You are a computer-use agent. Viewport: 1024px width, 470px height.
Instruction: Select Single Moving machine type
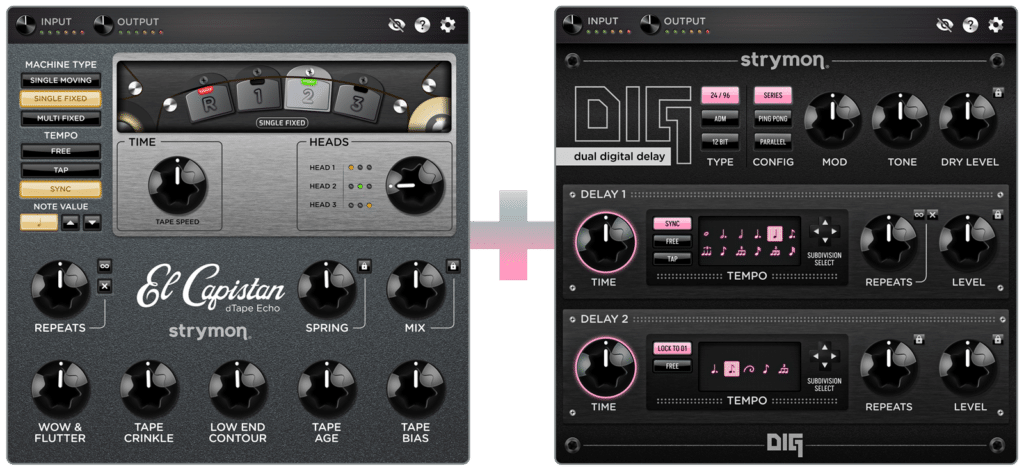tap(61, 80)
